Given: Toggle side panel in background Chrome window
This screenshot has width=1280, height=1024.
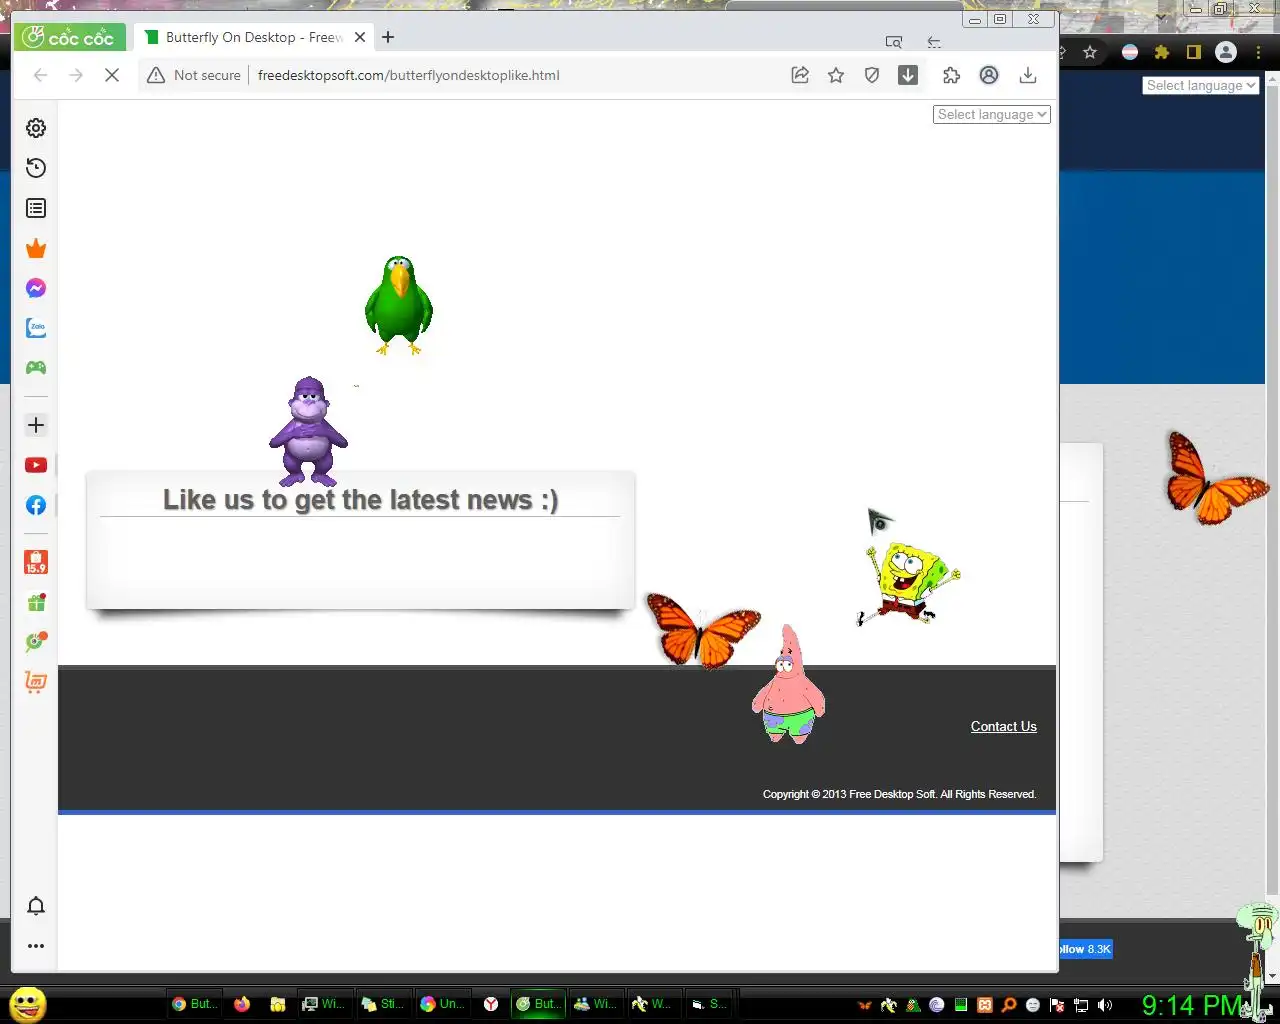Looking at the screenshot, I should point(1194,52).
